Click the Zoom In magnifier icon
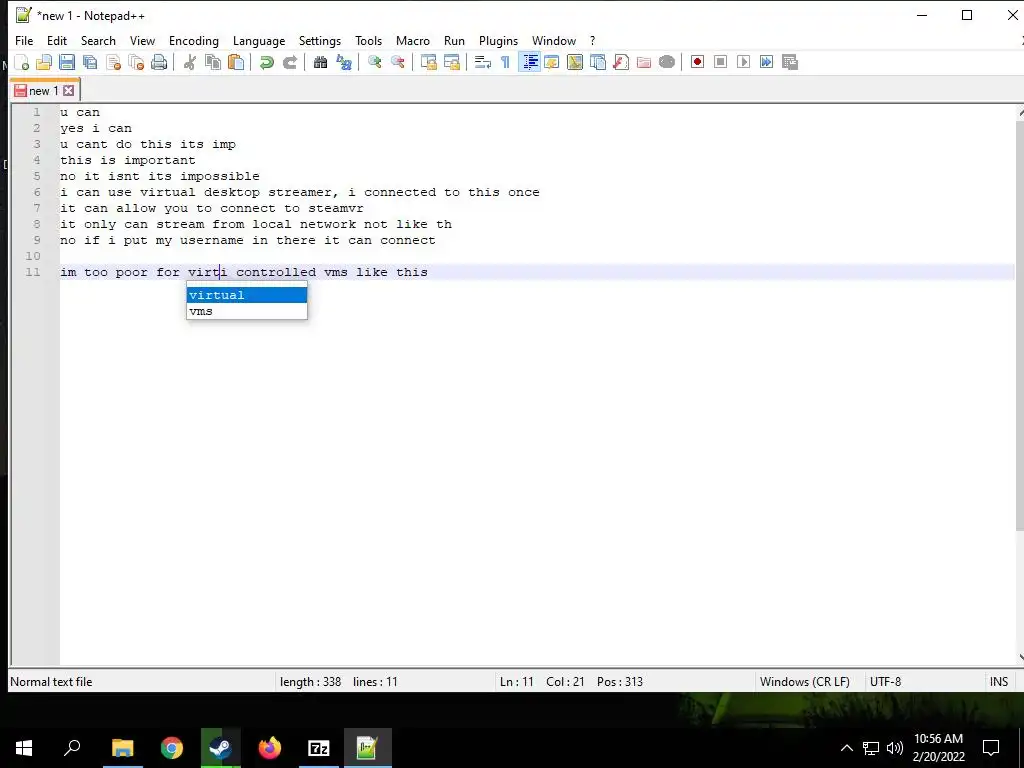Viewport: 1024px width, 768px height. (374, 62)
